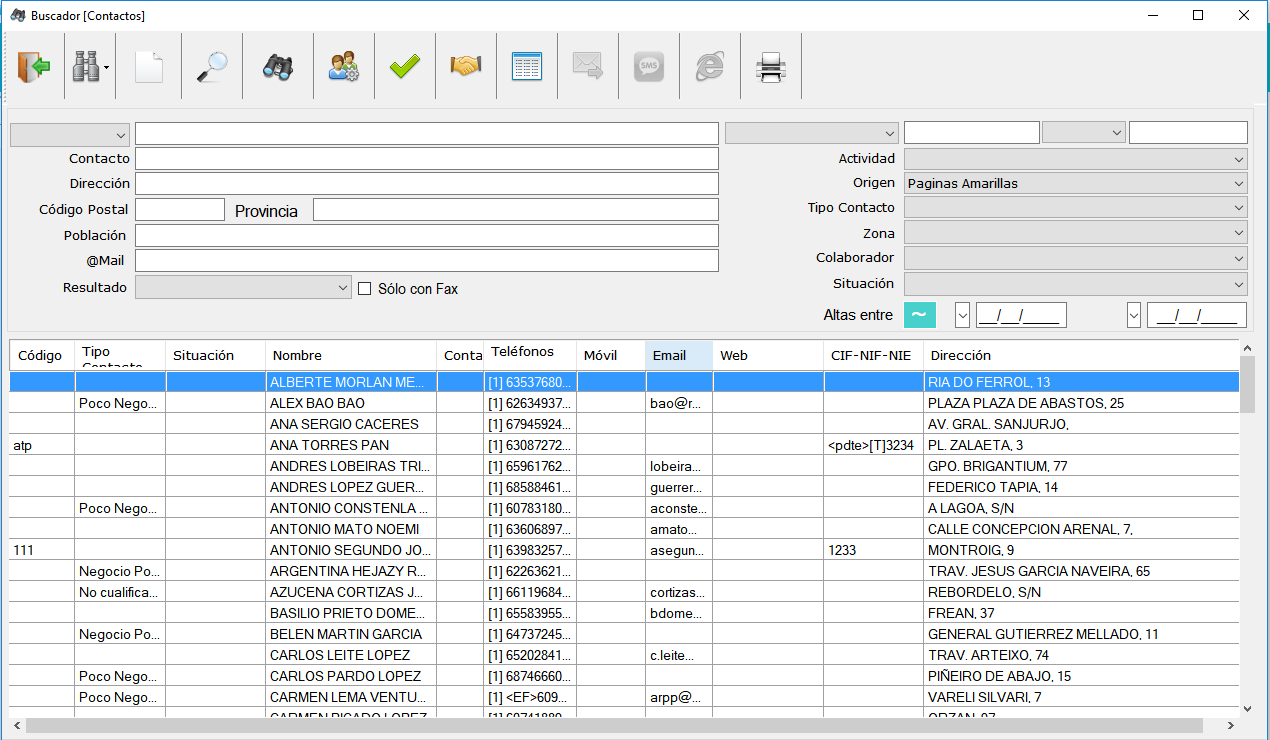Click the SMS toolbar icon
This screenshot has width=1270, height=740.
649,67
